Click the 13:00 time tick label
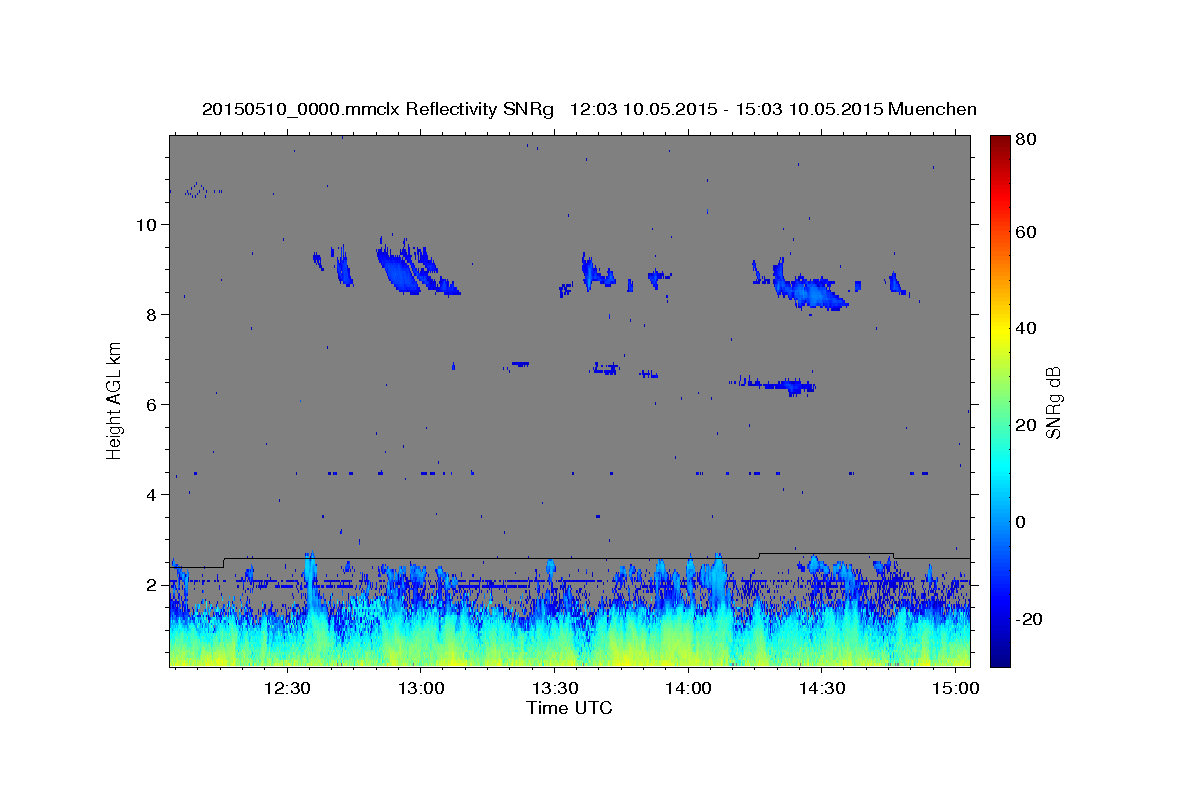1200x800 pixels. (x=421, y=688)
